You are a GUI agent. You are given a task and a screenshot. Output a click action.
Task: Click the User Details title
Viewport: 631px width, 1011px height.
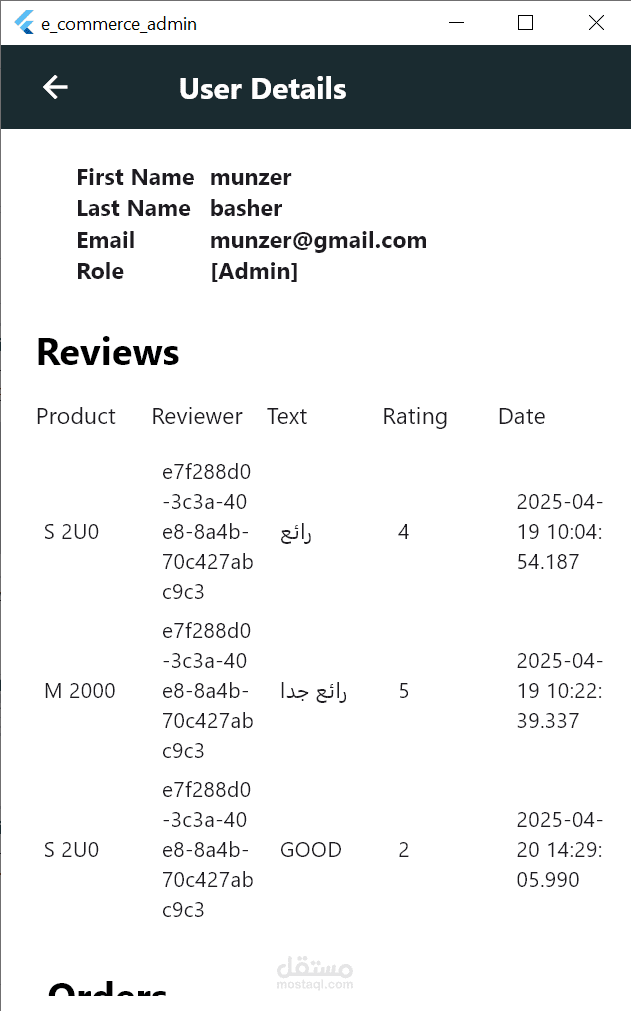262,89
